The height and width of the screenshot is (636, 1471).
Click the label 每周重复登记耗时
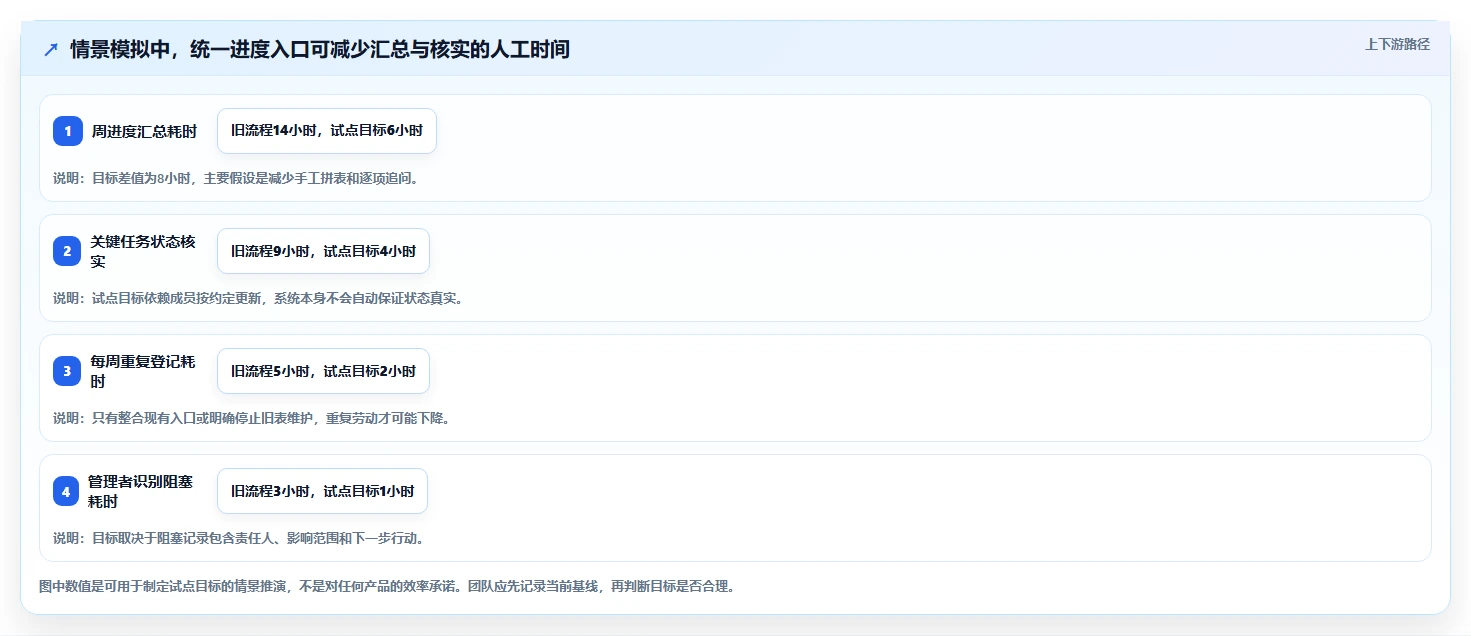coord(143,371)
